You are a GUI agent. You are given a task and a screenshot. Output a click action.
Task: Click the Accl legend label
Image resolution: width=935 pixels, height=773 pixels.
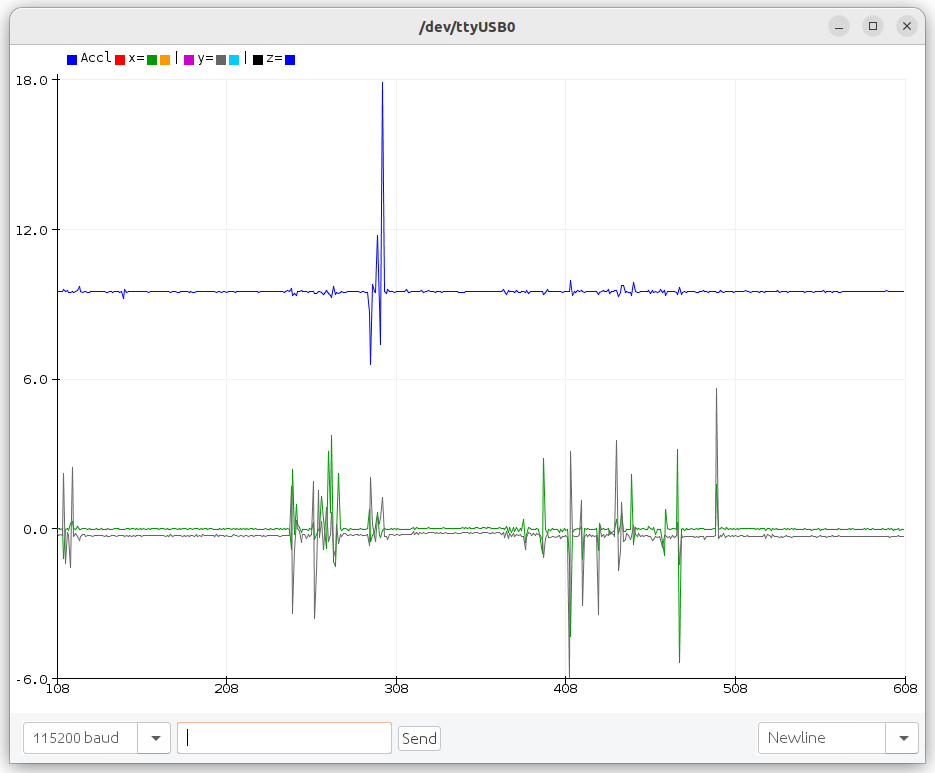tap(96, 58)
